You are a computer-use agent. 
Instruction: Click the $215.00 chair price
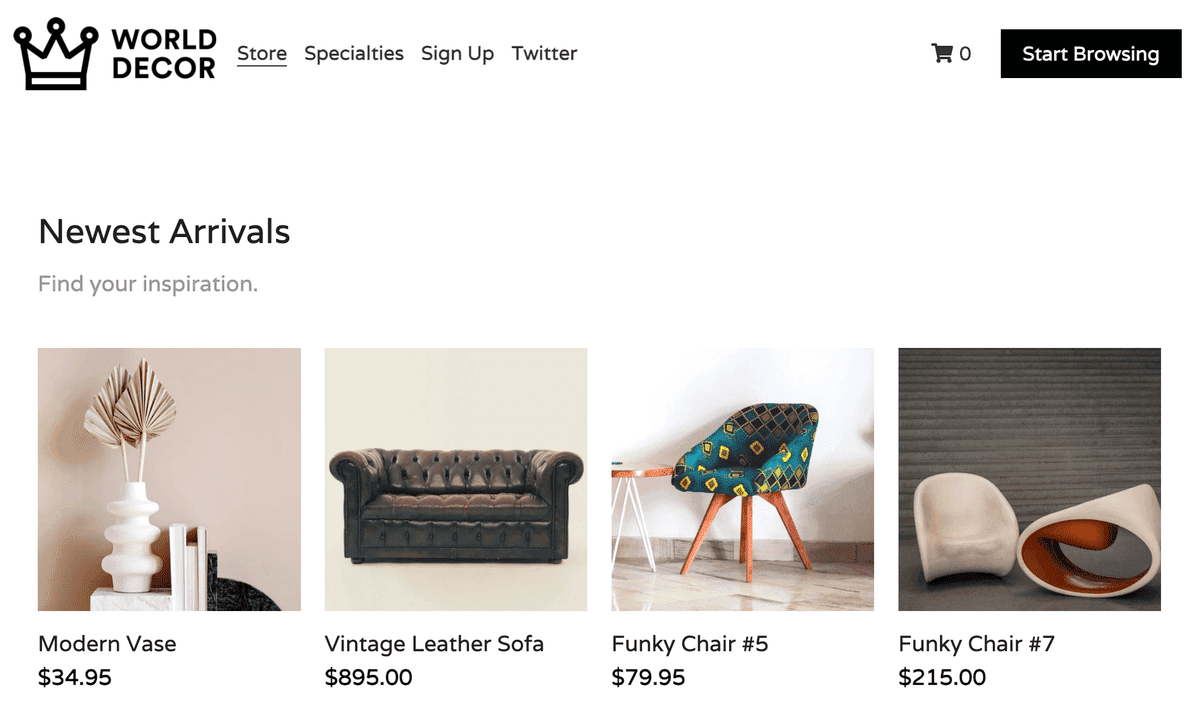pos(942,678)
